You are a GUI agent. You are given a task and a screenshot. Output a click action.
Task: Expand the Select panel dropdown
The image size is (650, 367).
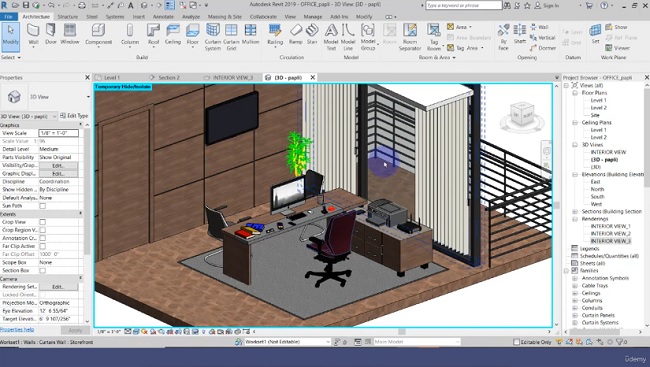coord(11,57)
